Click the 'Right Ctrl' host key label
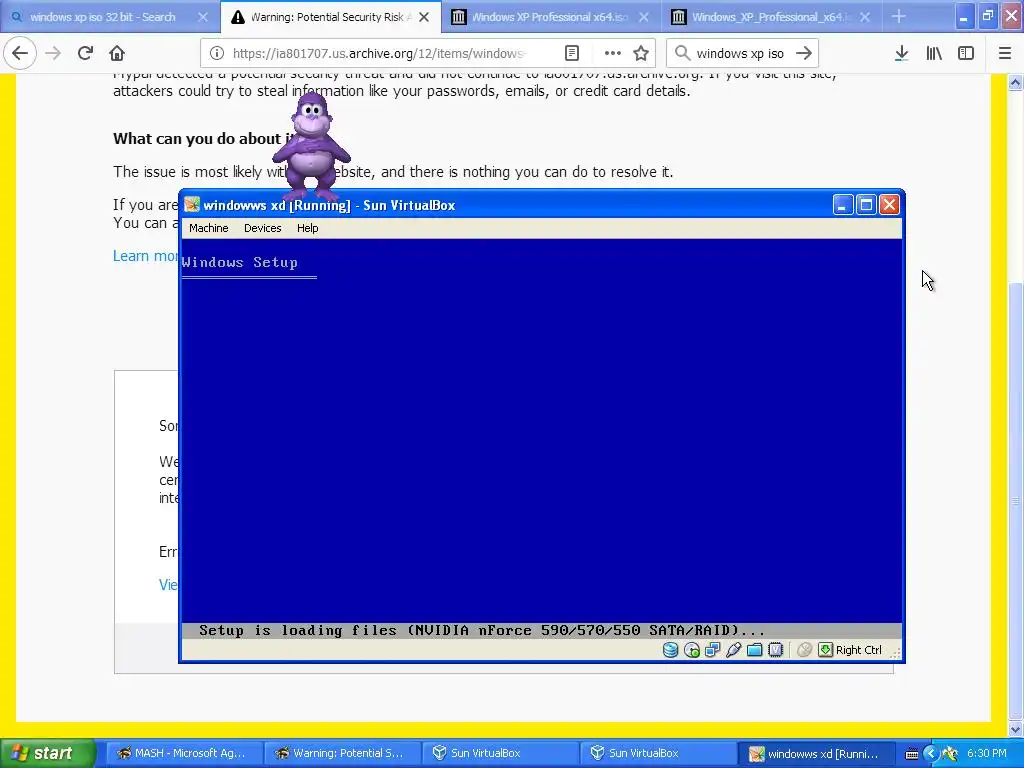The image size is (1024, 768). click(858, 650)
